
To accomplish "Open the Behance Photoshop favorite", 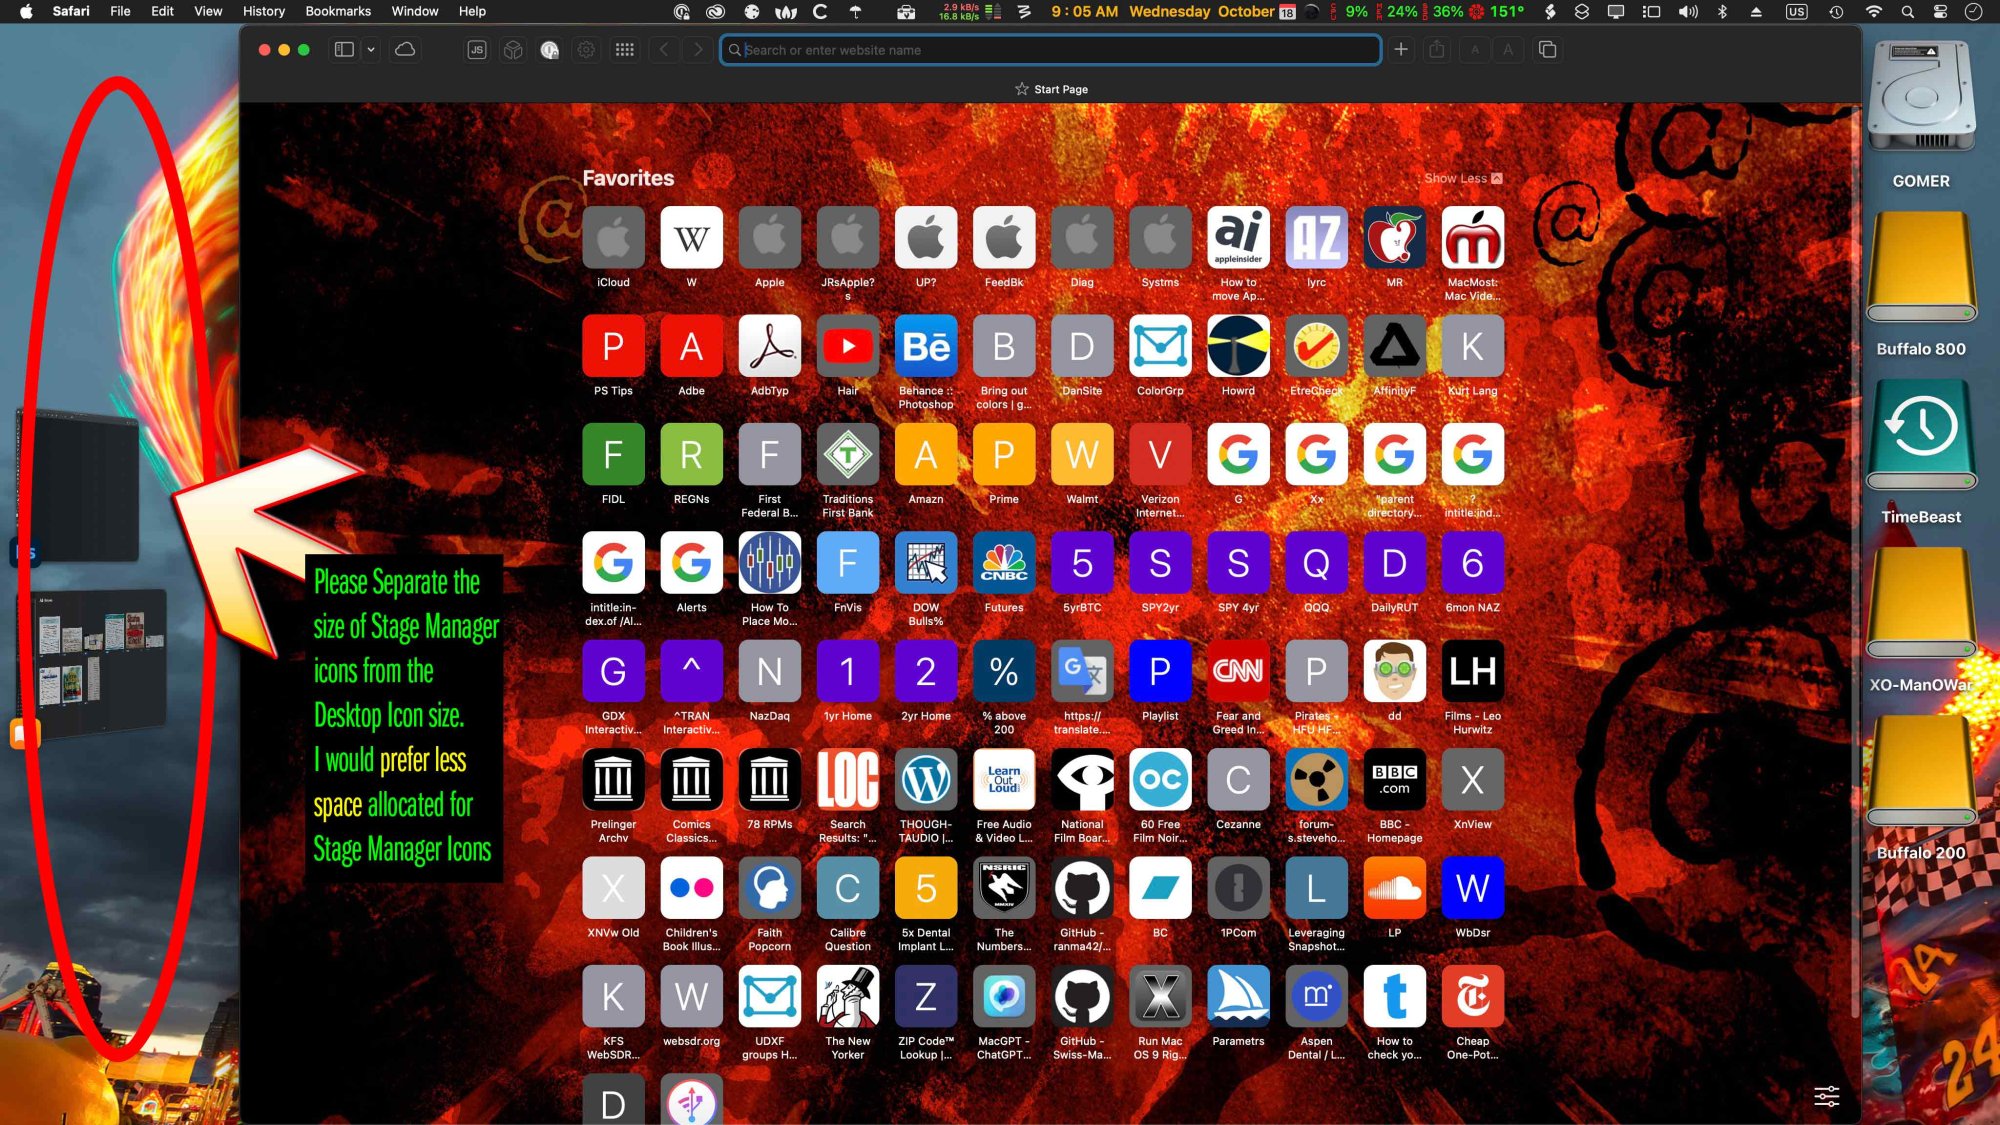I will click(925, 347).
